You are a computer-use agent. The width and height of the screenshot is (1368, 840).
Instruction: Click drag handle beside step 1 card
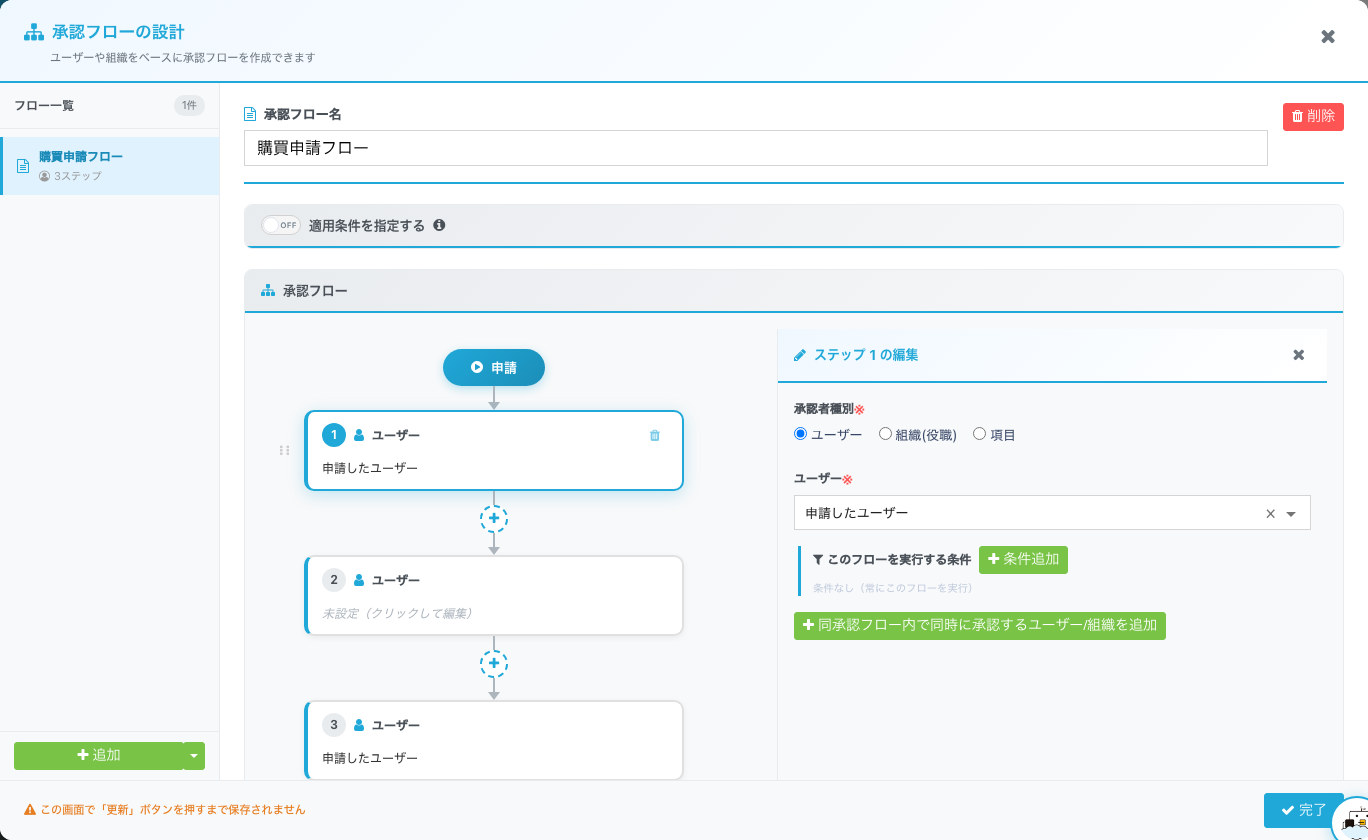[284, 451]
